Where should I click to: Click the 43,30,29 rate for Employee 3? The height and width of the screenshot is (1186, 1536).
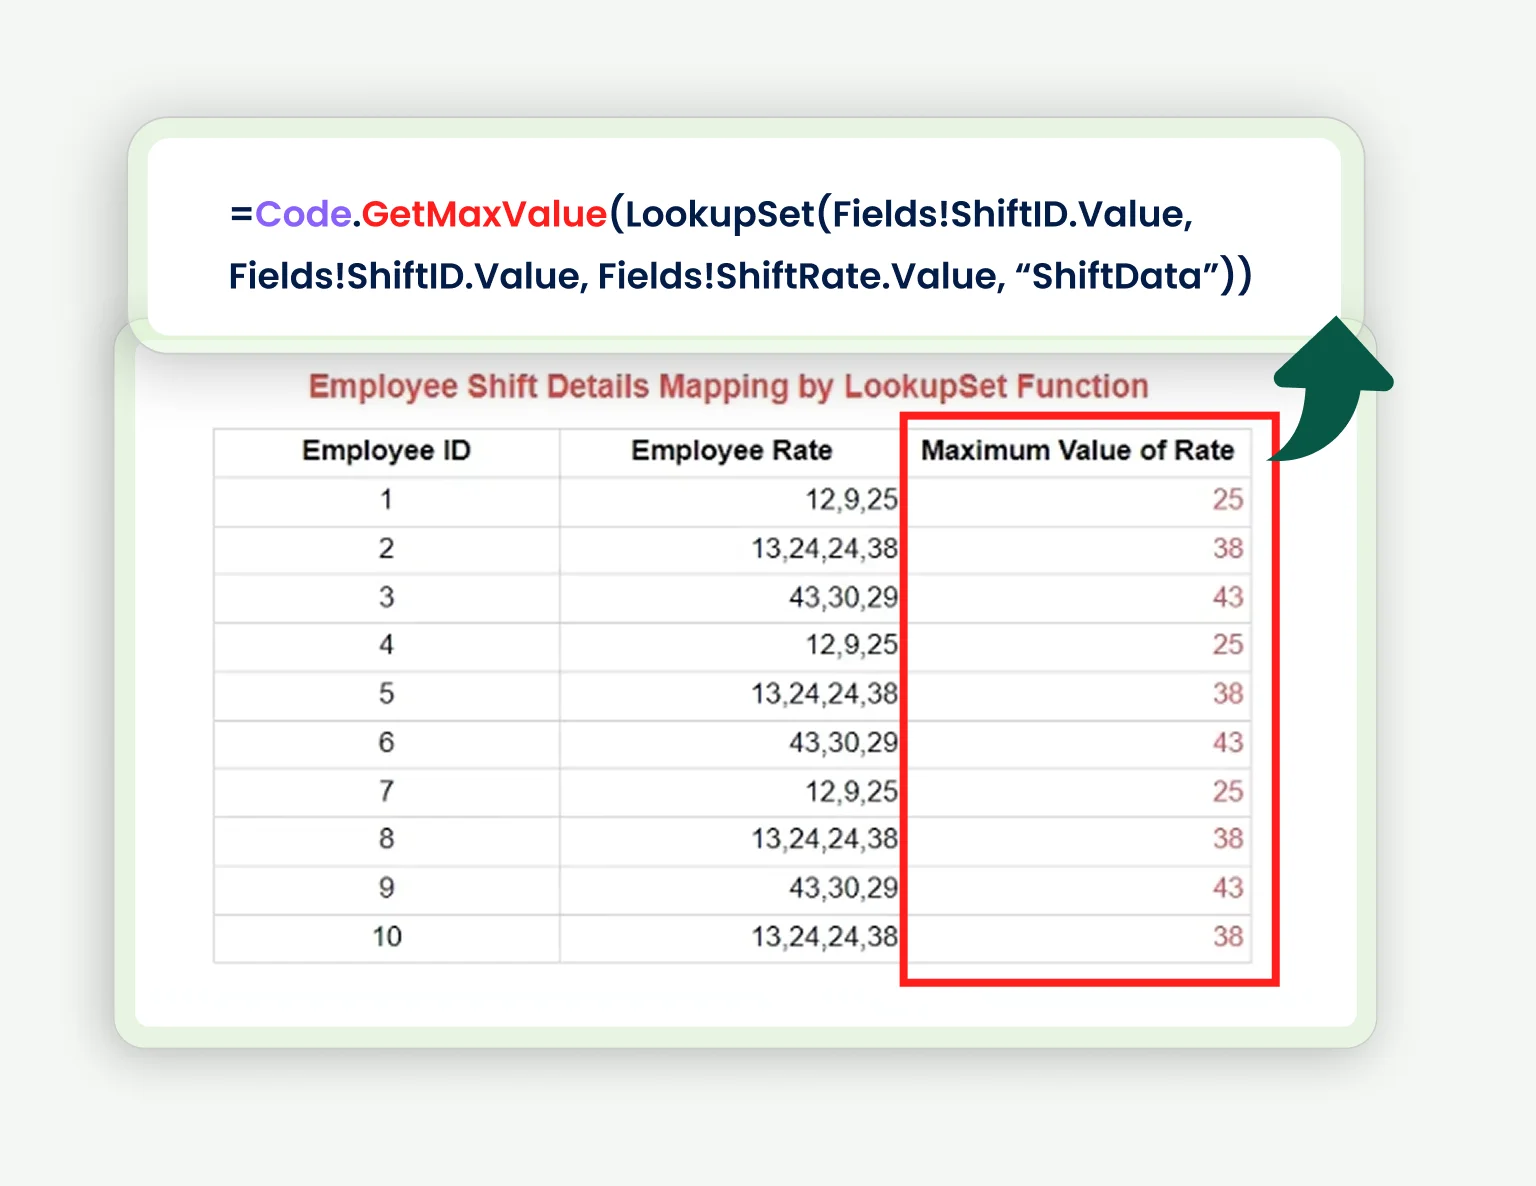click(841, 597)
